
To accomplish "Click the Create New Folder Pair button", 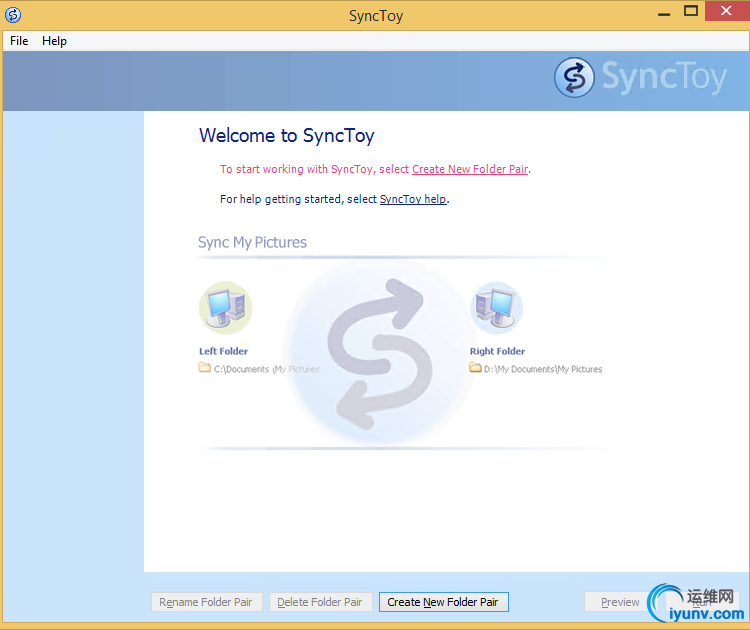I will pos(443,602).
